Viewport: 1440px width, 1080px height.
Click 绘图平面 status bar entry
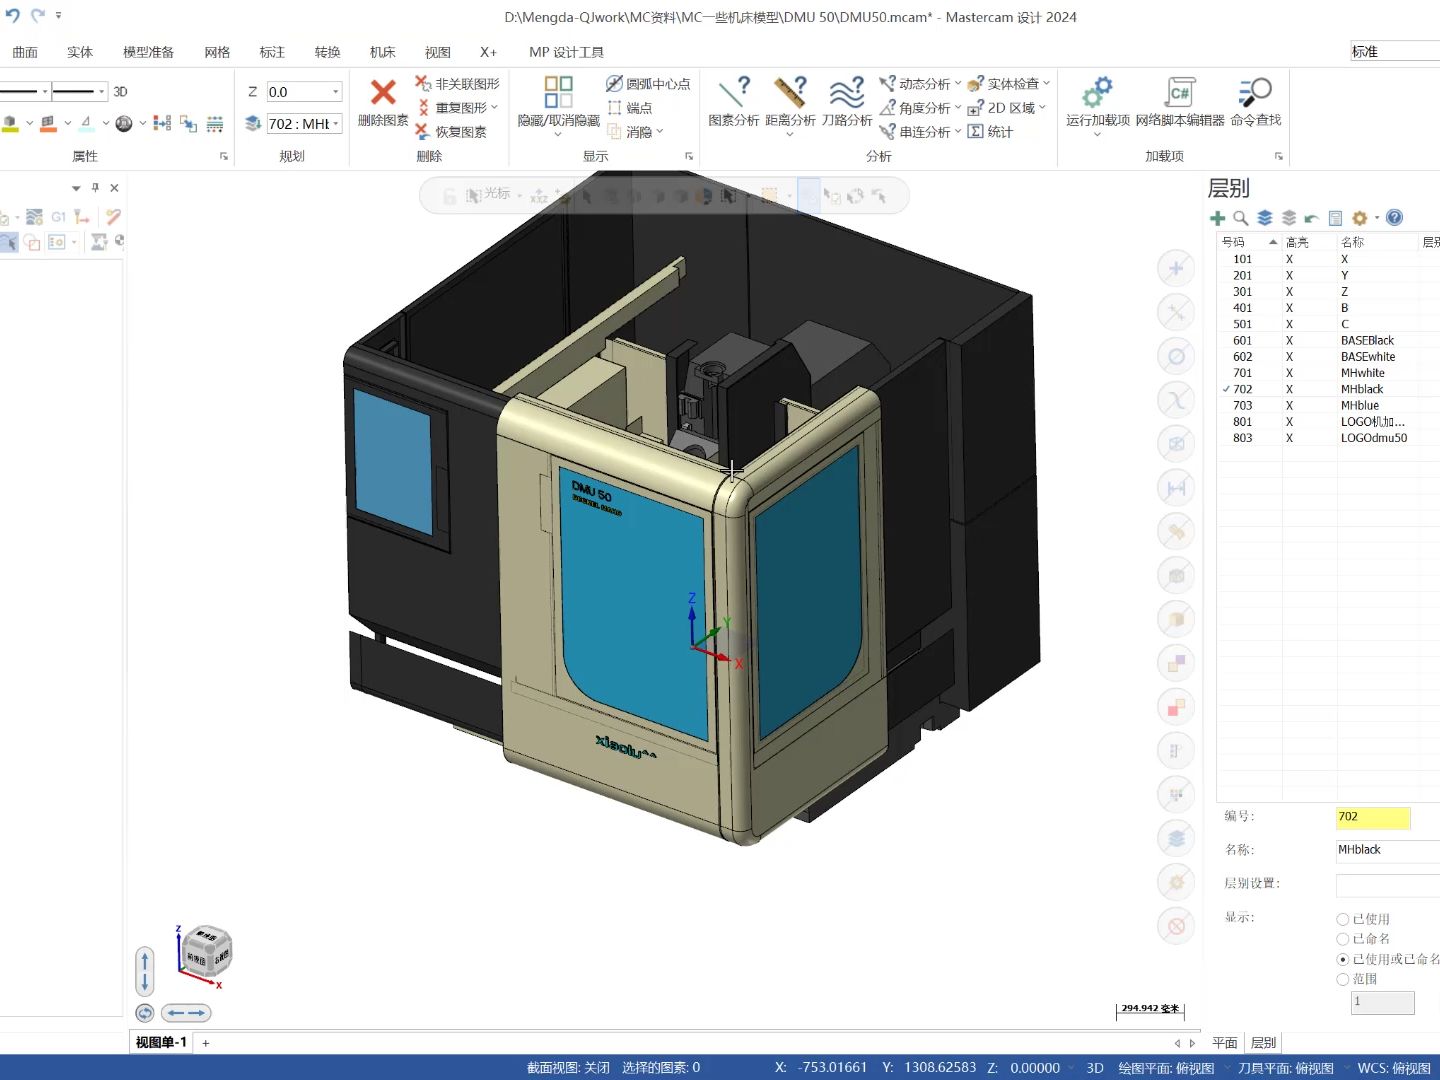click(1166, 1068)
